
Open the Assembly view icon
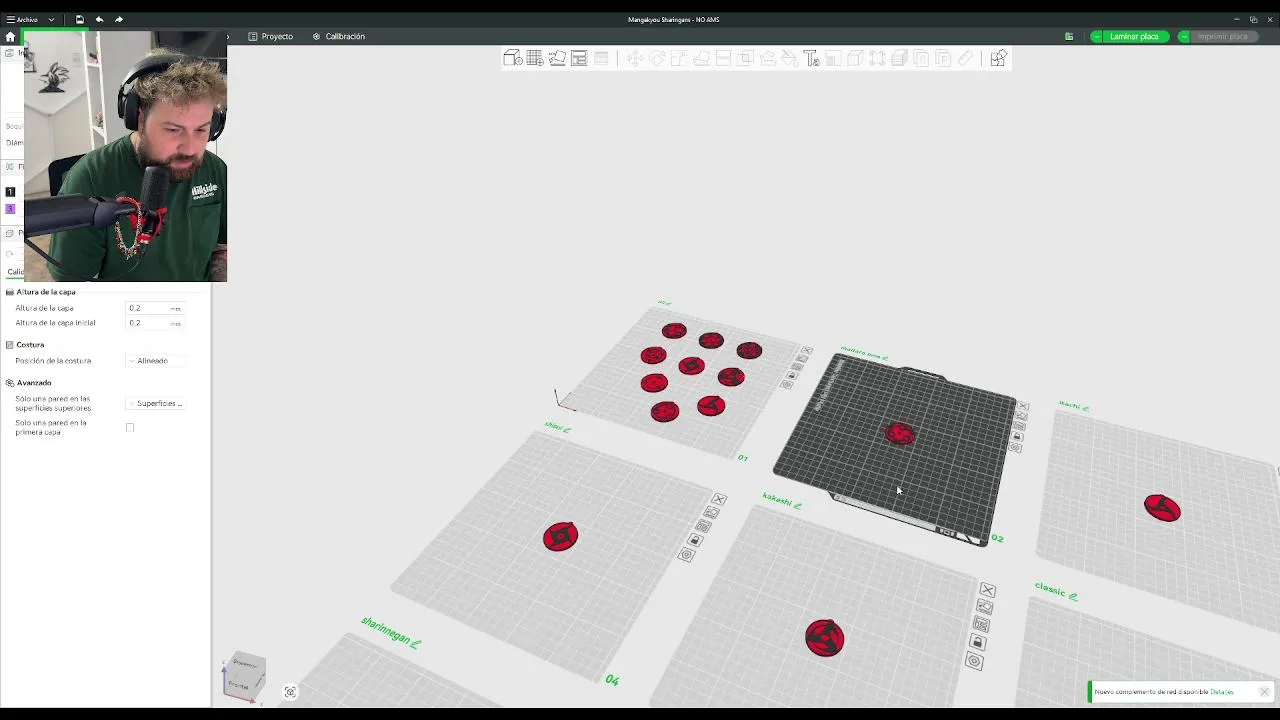coord(998,58)
